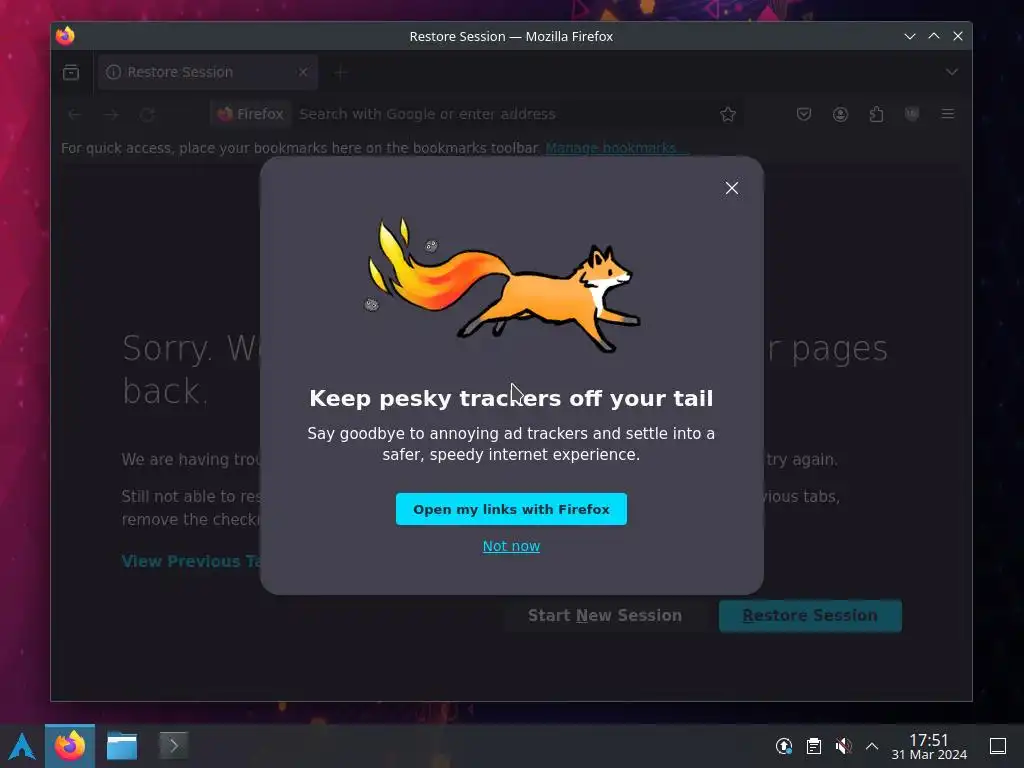Open Firefox View icon left of tabs
This screenshot has height=768, width=1024.
point(71,72)
